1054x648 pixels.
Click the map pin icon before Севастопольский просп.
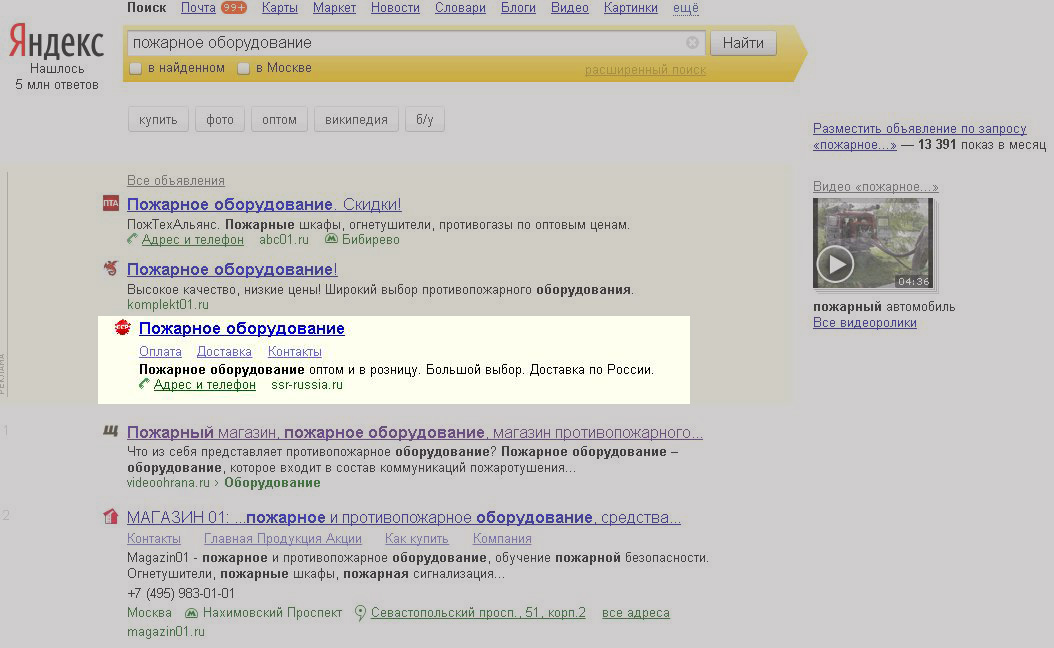[x=360, y=613]
